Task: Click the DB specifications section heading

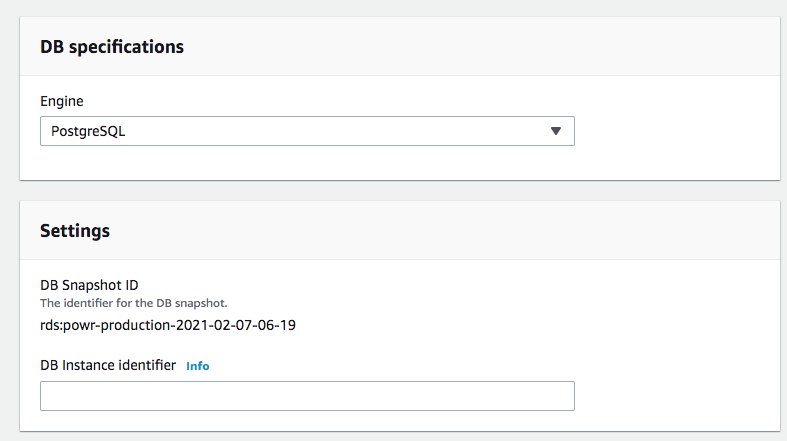Action: 111,47
